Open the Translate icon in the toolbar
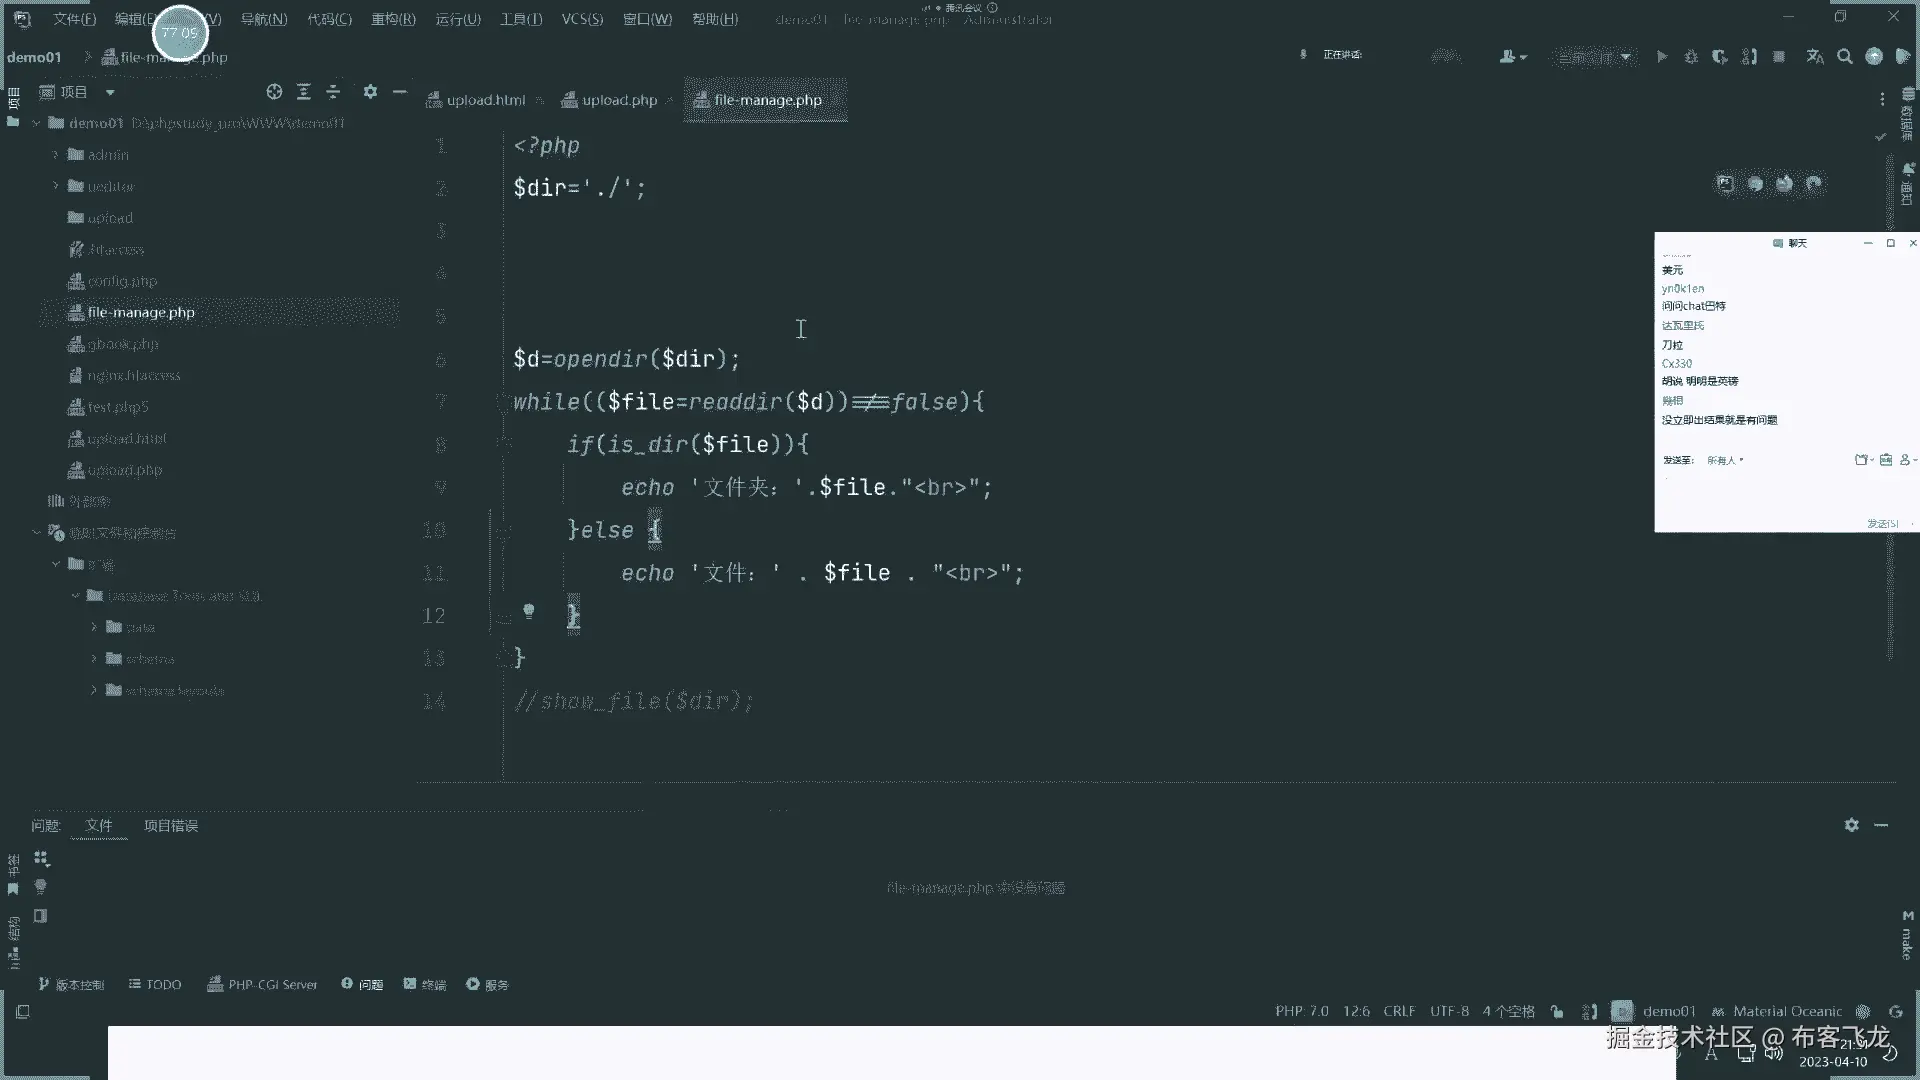The image size is (1920, 1080). [1815, 57]
